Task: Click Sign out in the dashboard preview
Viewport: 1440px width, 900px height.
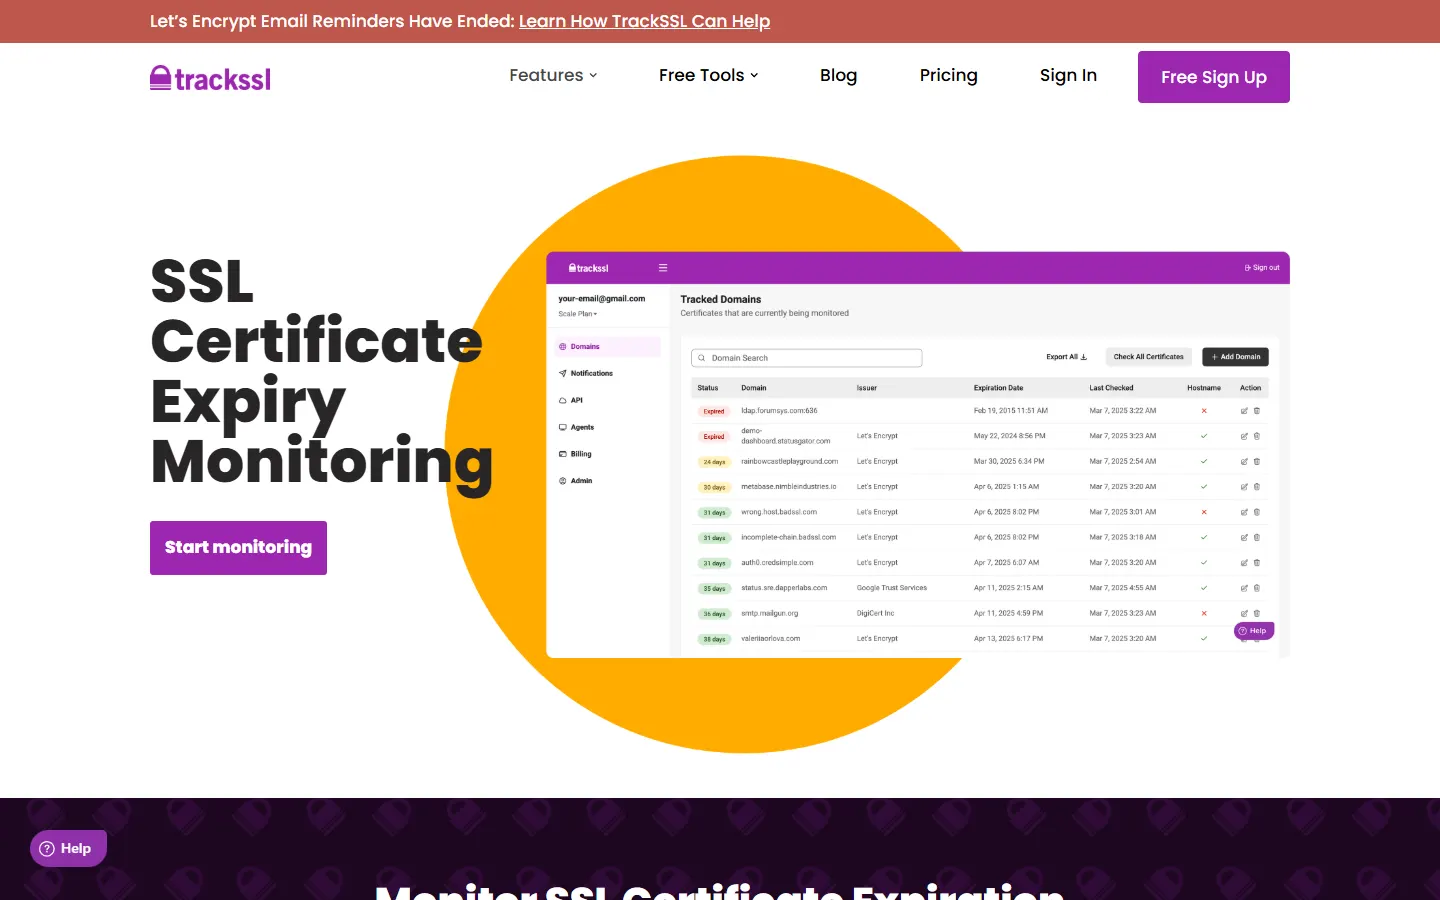Action: click(1262, 268)
